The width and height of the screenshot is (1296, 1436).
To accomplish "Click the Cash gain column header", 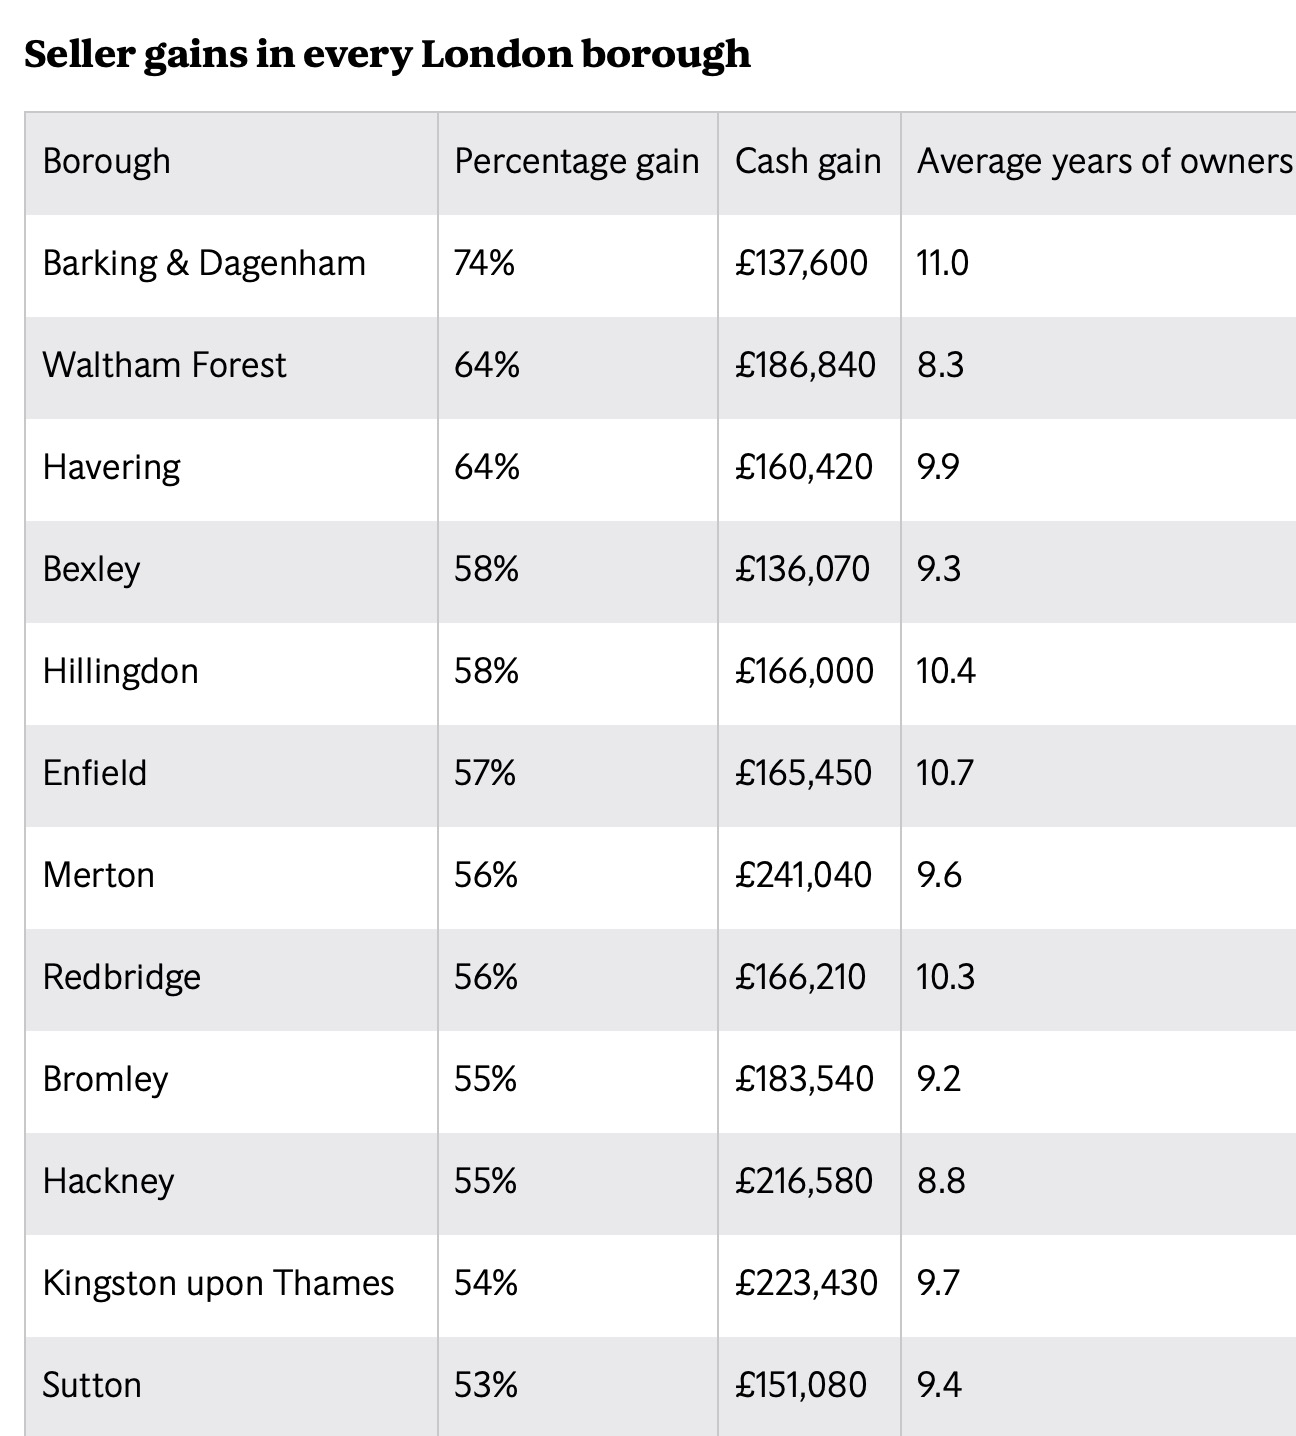I will pos(808,162).
